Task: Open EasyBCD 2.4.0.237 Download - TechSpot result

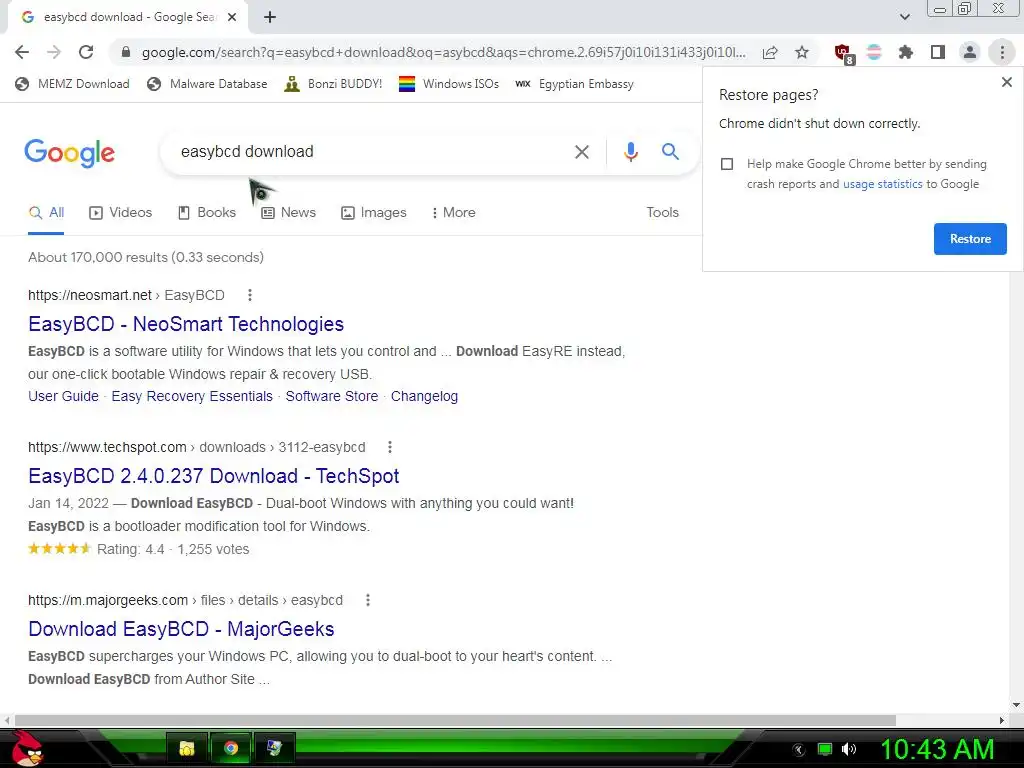Action: (214, 476)
